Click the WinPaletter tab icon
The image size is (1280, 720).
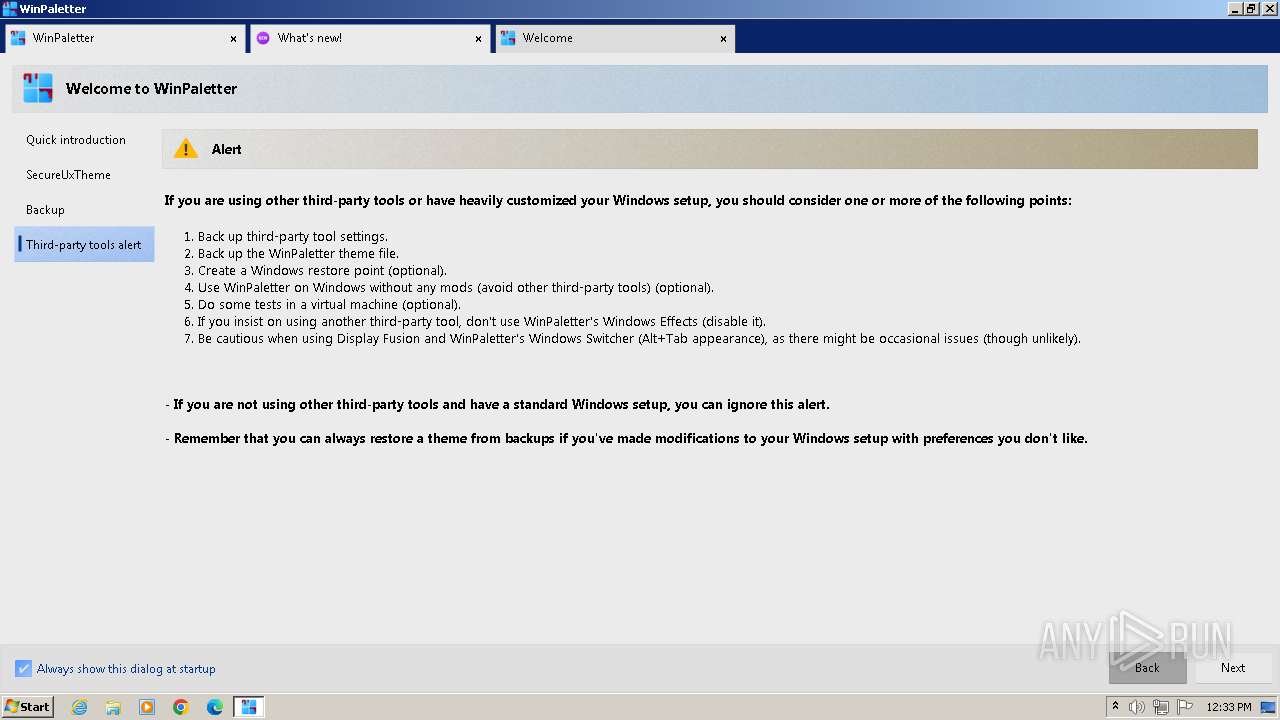click(x=18, y=38)
